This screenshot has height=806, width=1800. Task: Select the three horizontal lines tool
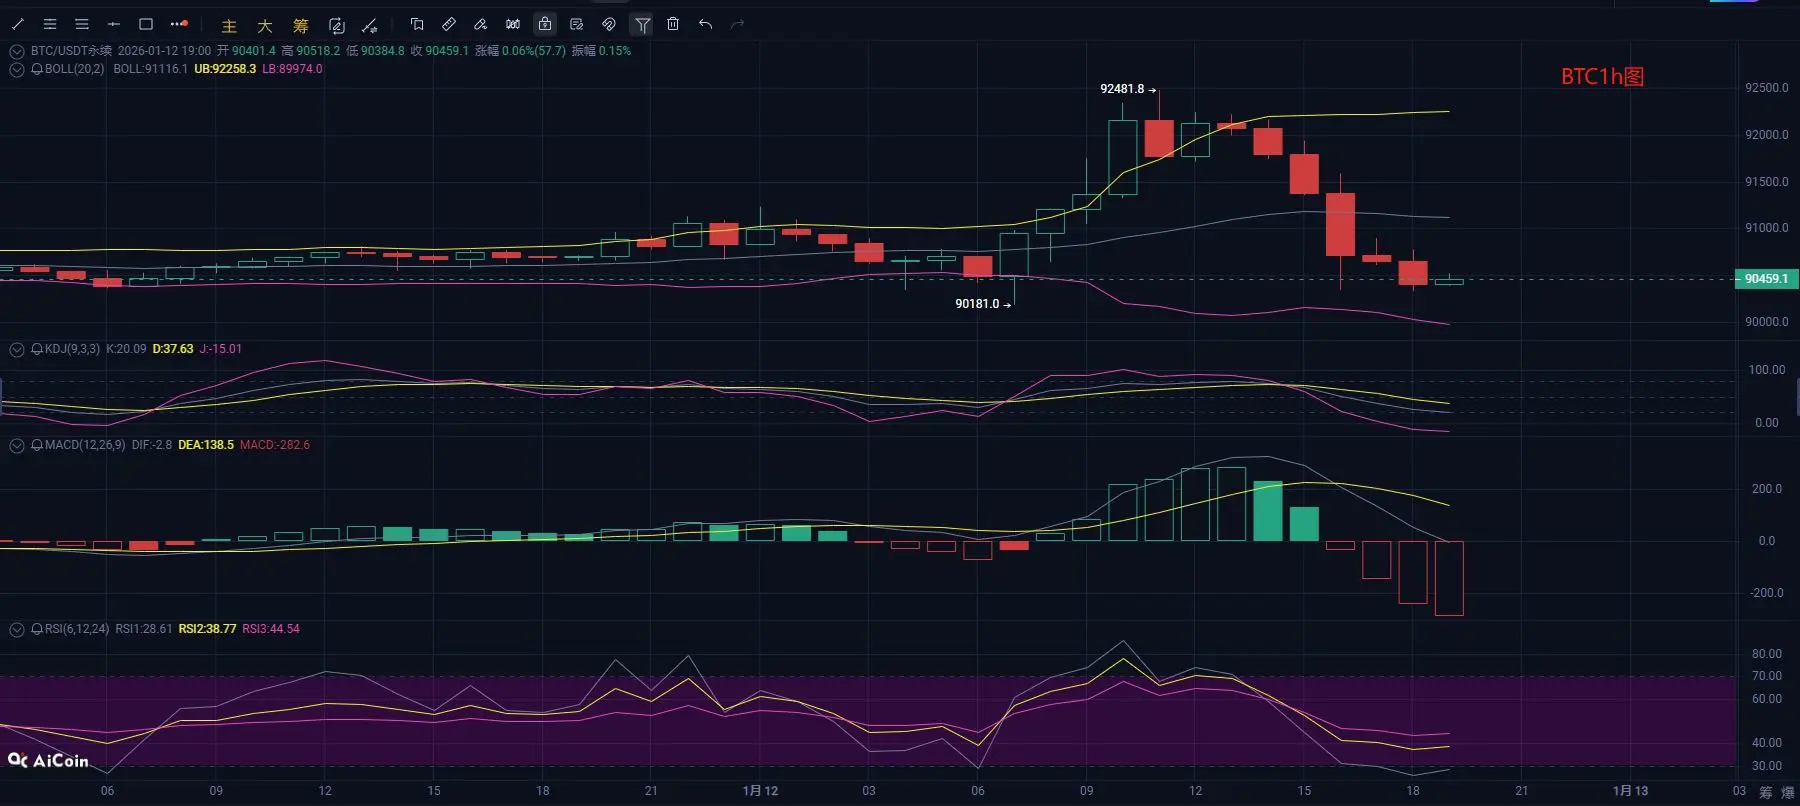point(82,24)
